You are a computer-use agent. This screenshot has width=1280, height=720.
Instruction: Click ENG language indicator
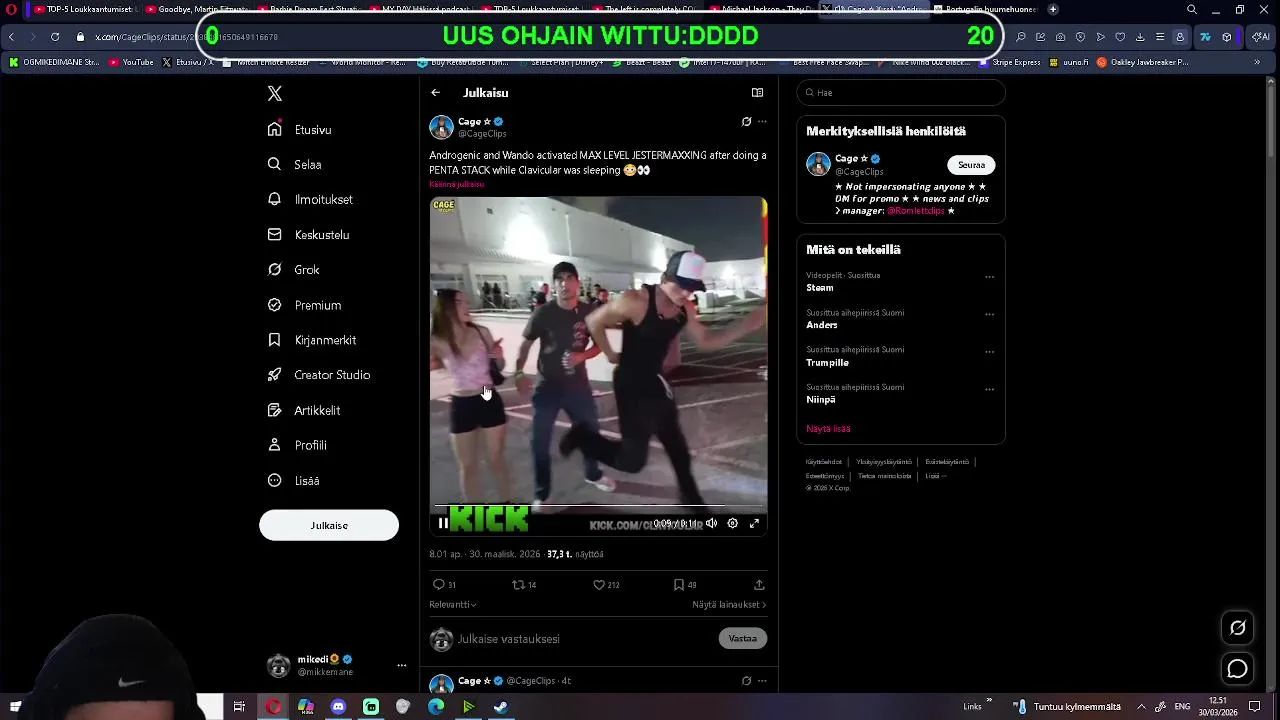point(1182,706)
